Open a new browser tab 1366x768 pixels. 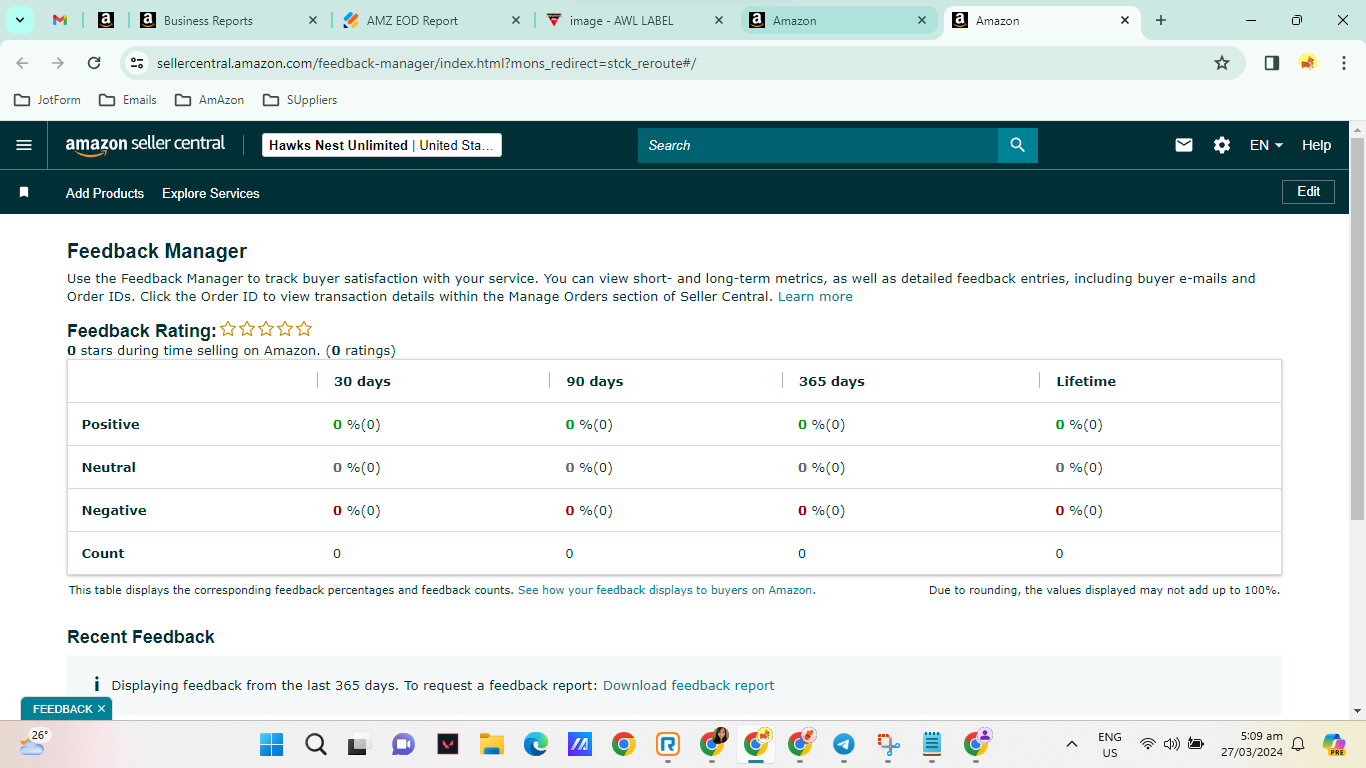pyautogui.click(x=1161, y=20)
